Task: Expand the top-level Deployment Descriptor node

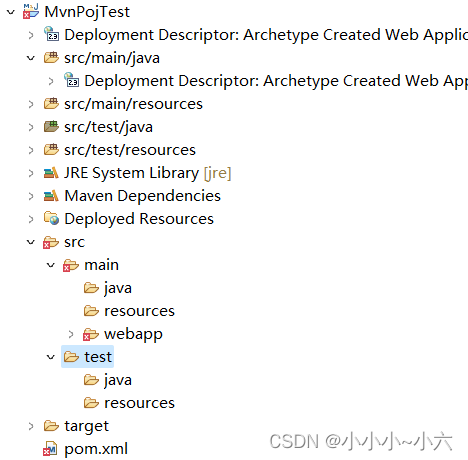Action: pos(31,35)
